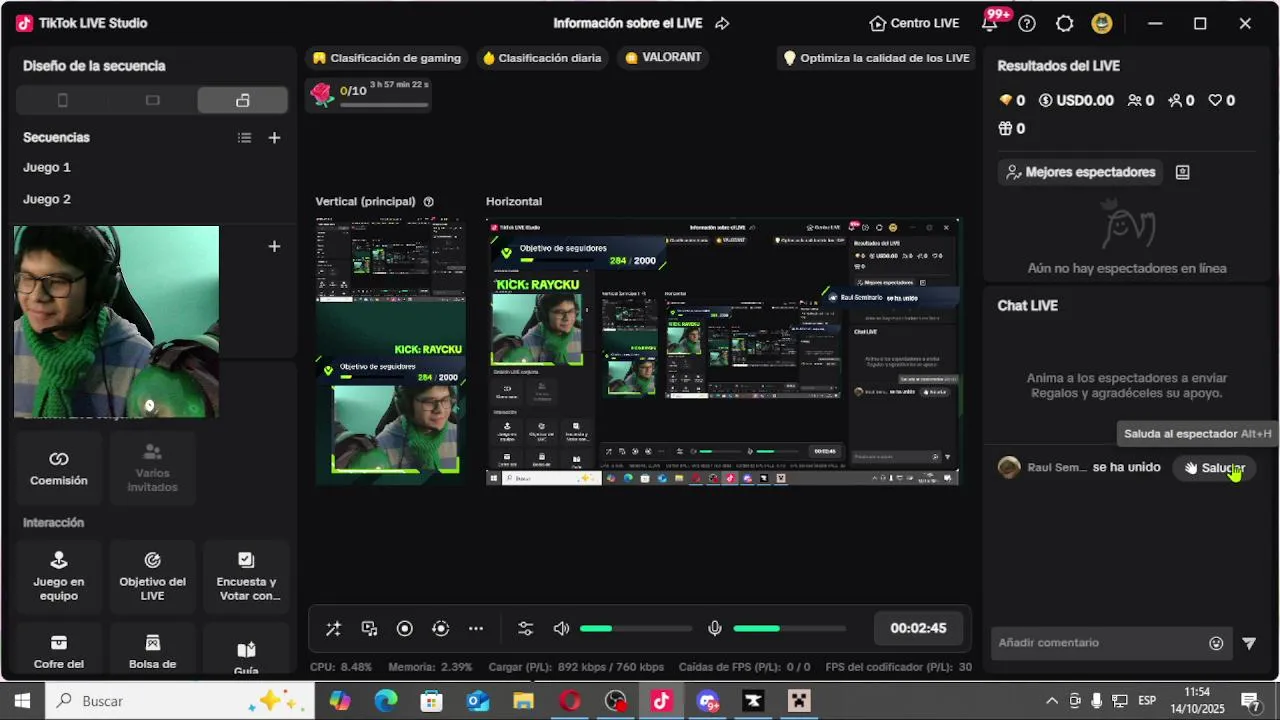Click Saludar to greet the viewer
1280x720 pixels.
tap(1215, 468)
